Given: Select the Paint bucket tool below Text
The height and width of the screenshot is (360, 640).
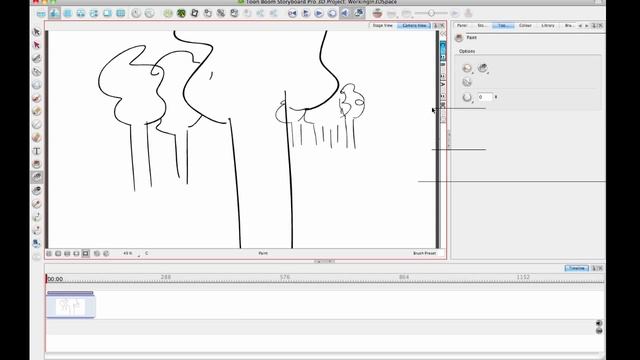Looking at the screenshot, I should point(36,164).
